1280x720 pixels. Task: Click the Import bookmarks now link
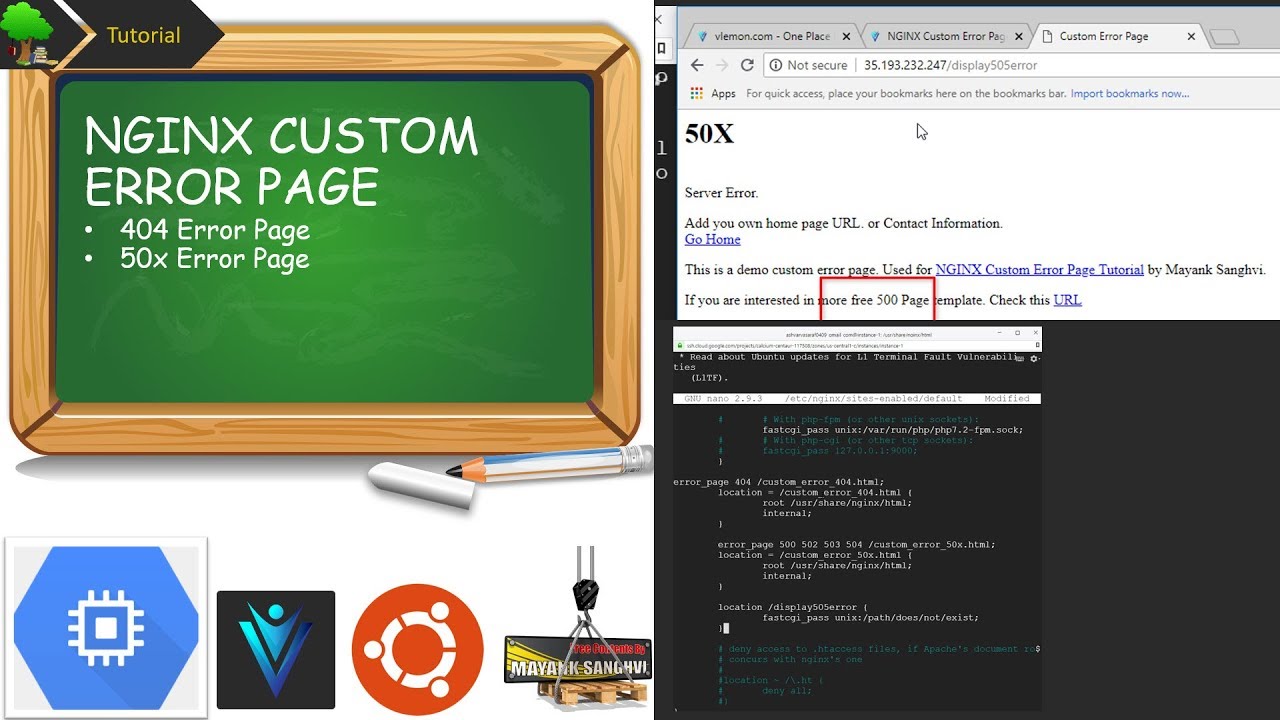coord(1130,93)
